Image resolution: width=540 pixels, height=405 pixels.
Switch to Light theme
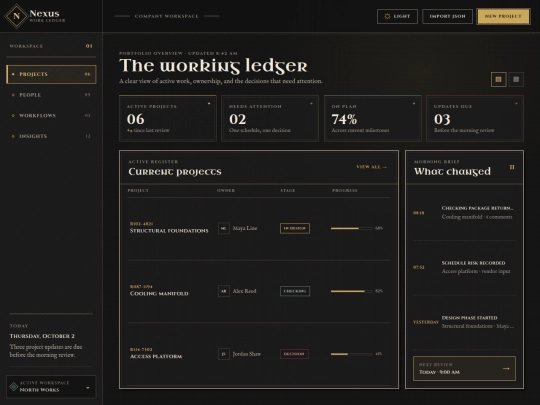pyautogui.click(x=397, y=16)
